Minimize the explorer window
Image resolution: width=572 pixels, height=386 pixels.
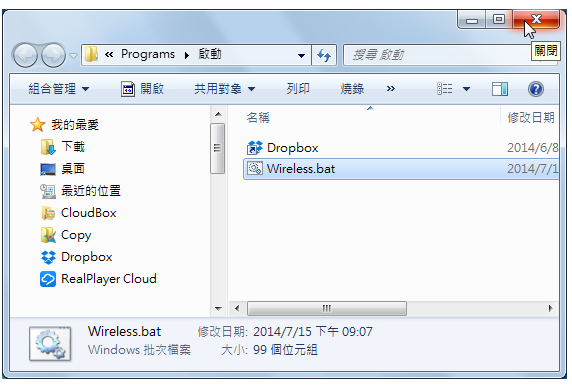click(x=472, y=19)
